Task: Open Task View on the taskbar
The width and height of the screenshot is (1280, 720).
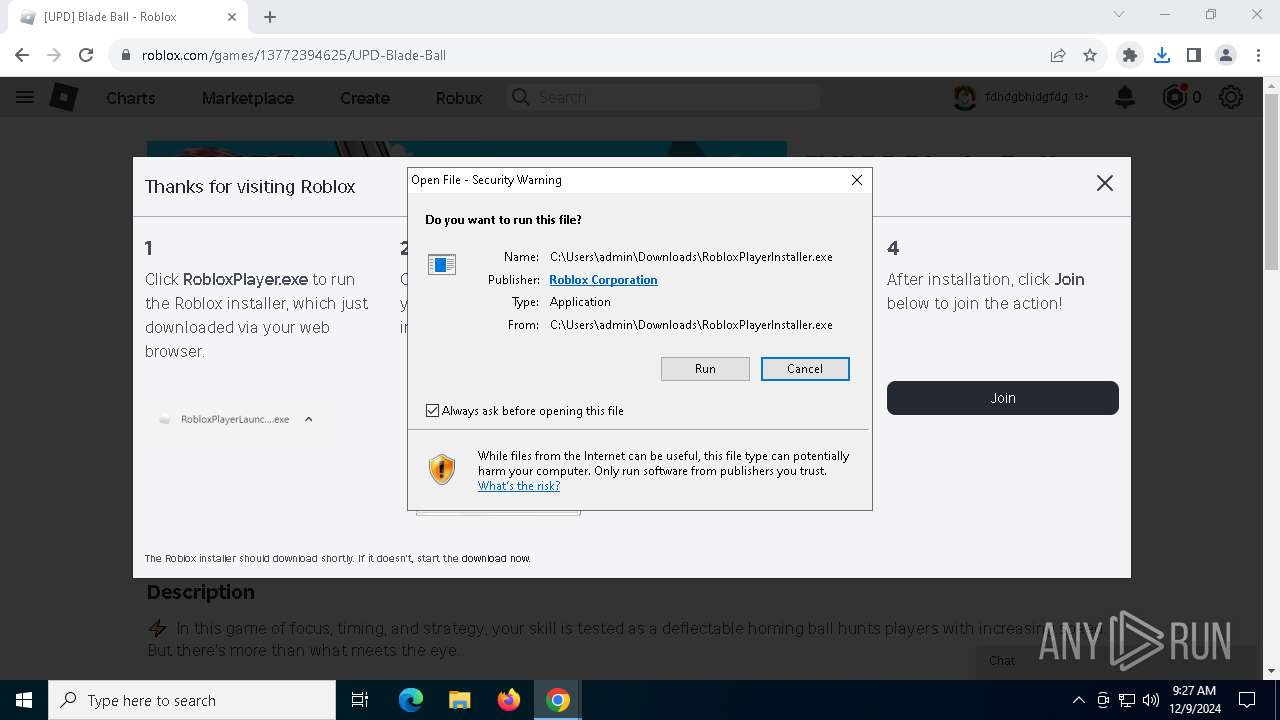Action: click(x=360, y=700)
